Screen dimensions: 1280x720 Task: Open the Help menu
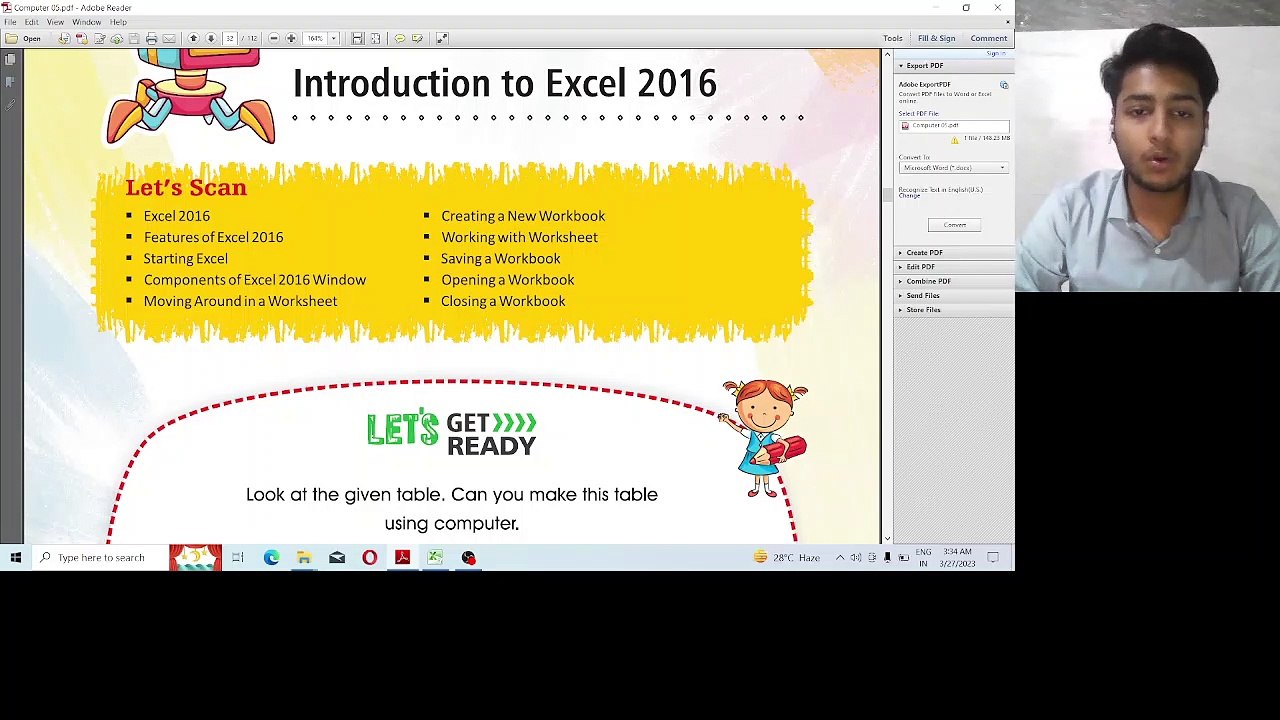coord(118,22)
